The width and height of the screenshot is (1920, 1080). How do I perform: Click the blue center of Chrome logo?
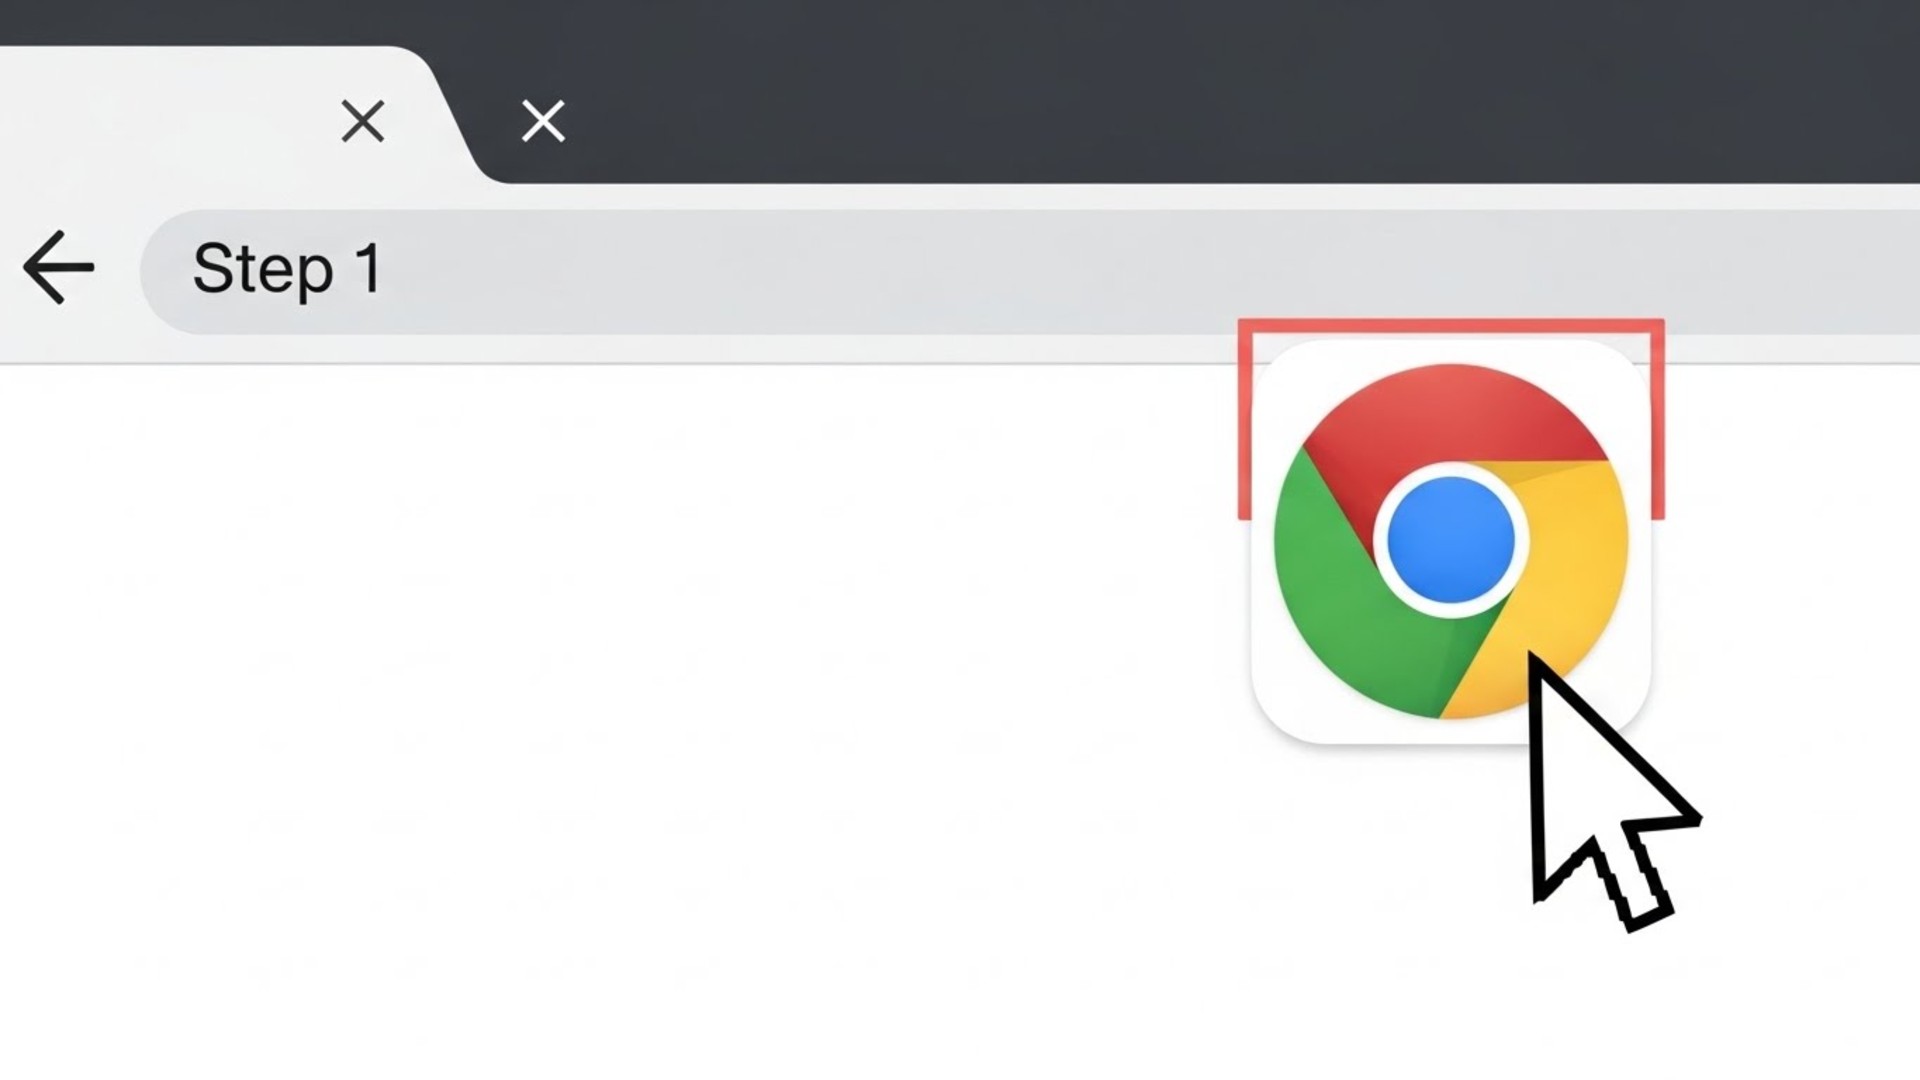click(1451, 540)
